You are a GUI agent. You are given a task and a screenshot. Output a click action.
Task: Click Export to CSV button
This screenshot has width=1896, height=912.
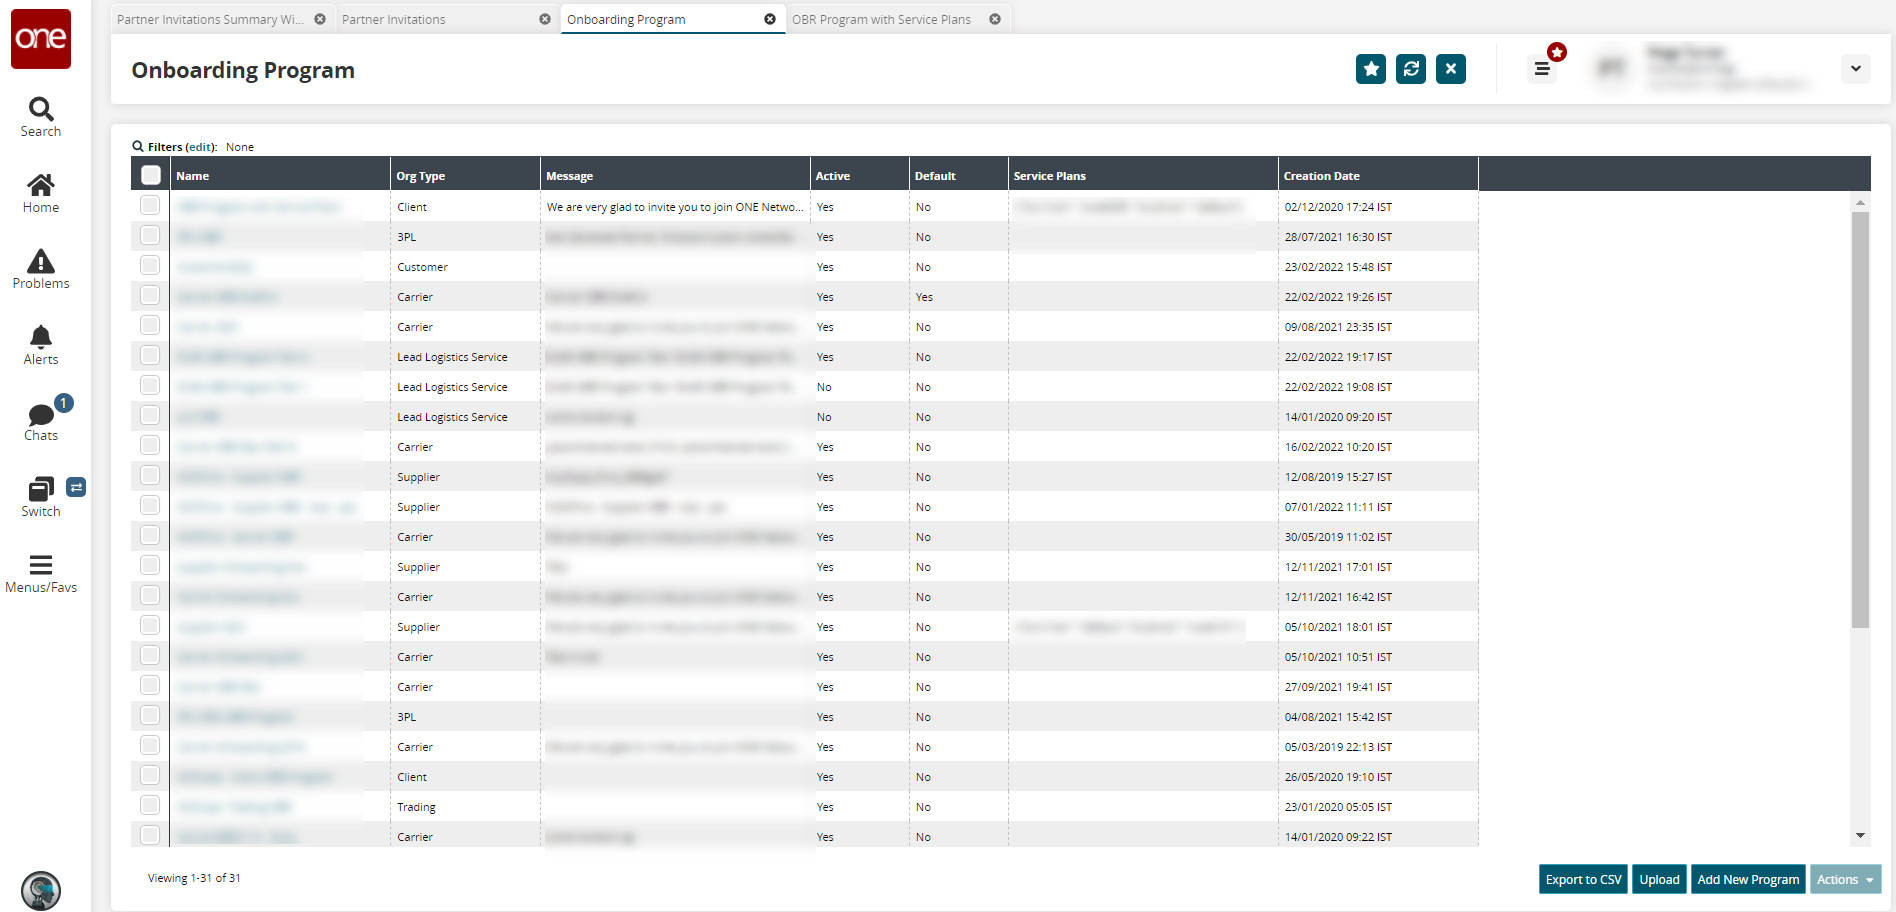point(1583,879)
